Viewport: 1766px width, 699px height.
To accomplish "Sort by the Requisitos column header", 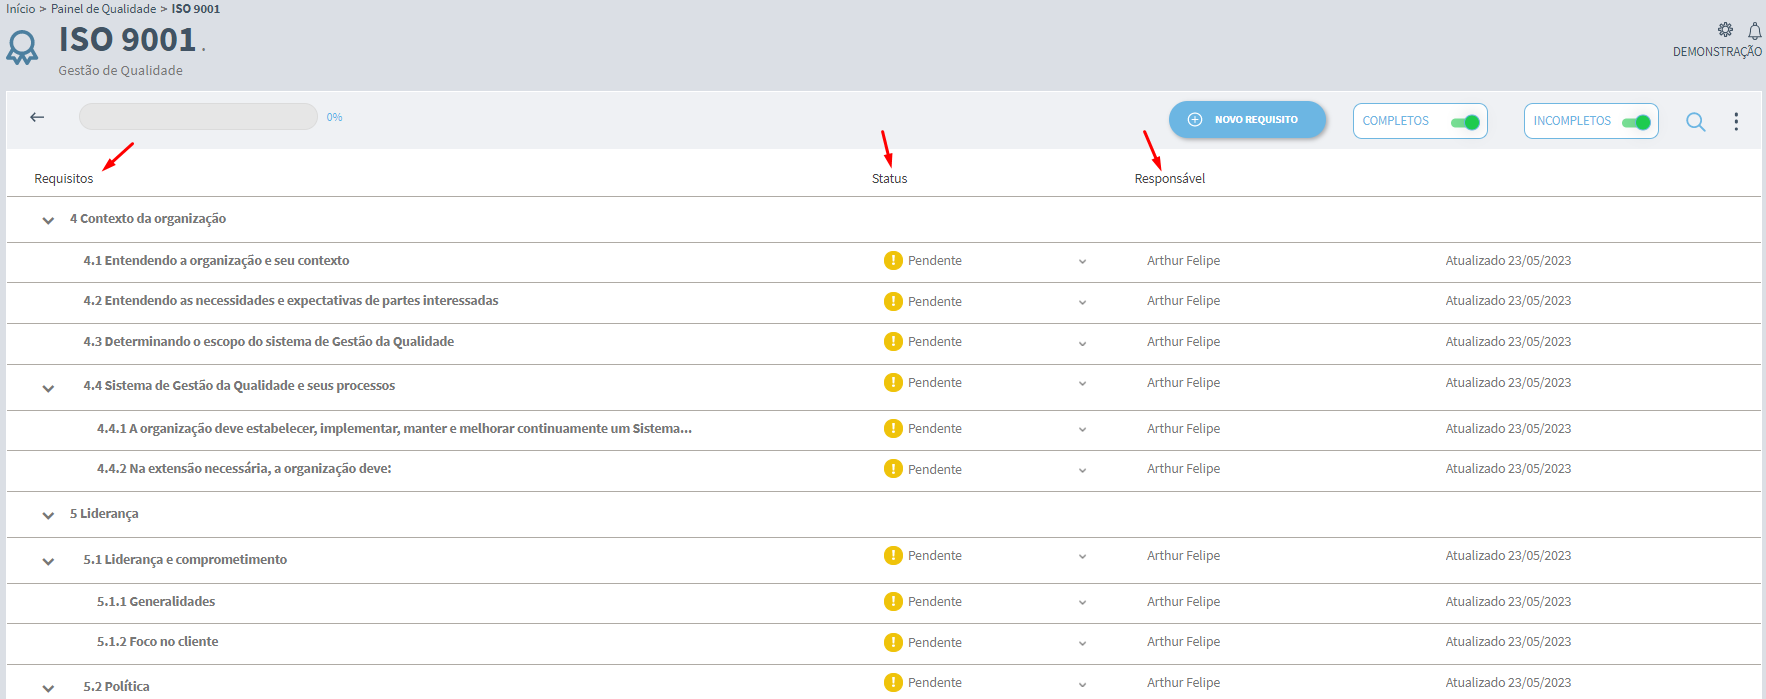I will [x=64, y=179].
